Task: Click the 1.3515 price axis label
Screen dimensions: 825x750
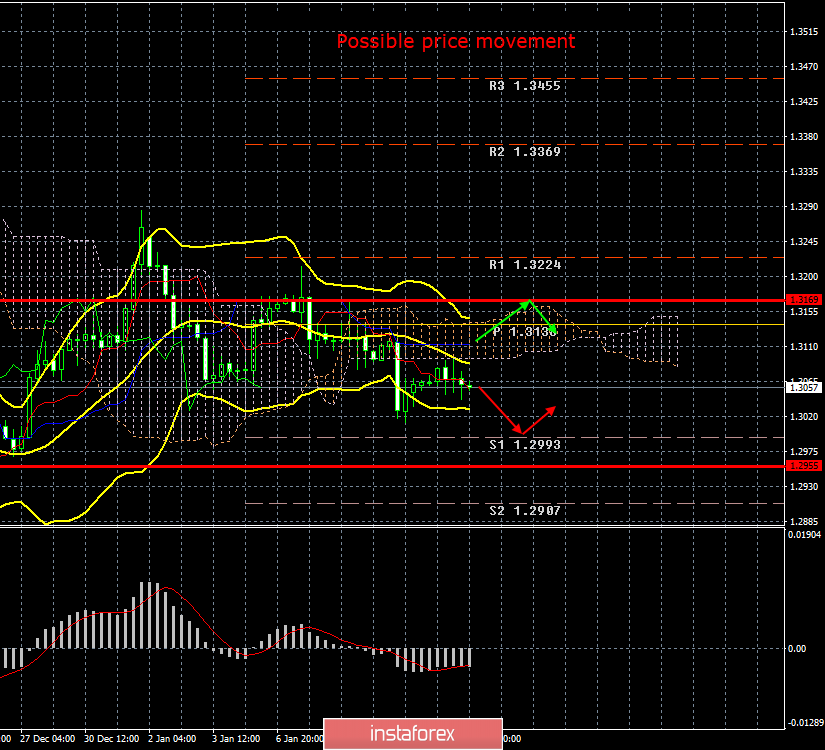Action: [x=804, y=32]
